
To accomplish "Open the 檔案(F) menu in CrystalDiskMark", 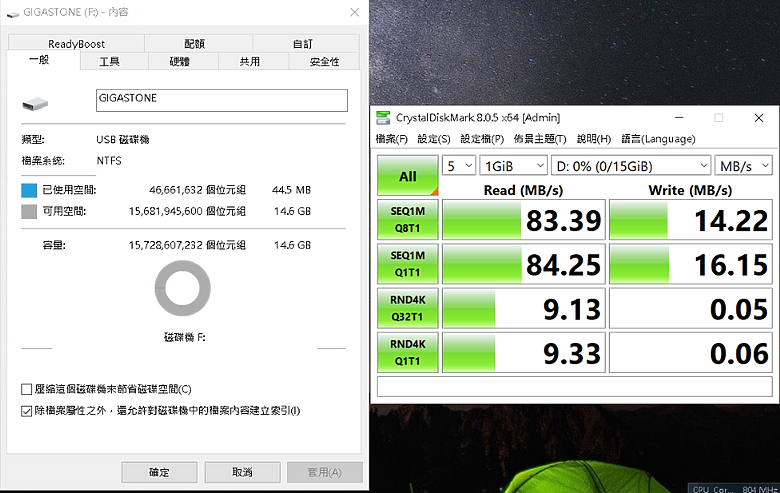I will point(391,139).
